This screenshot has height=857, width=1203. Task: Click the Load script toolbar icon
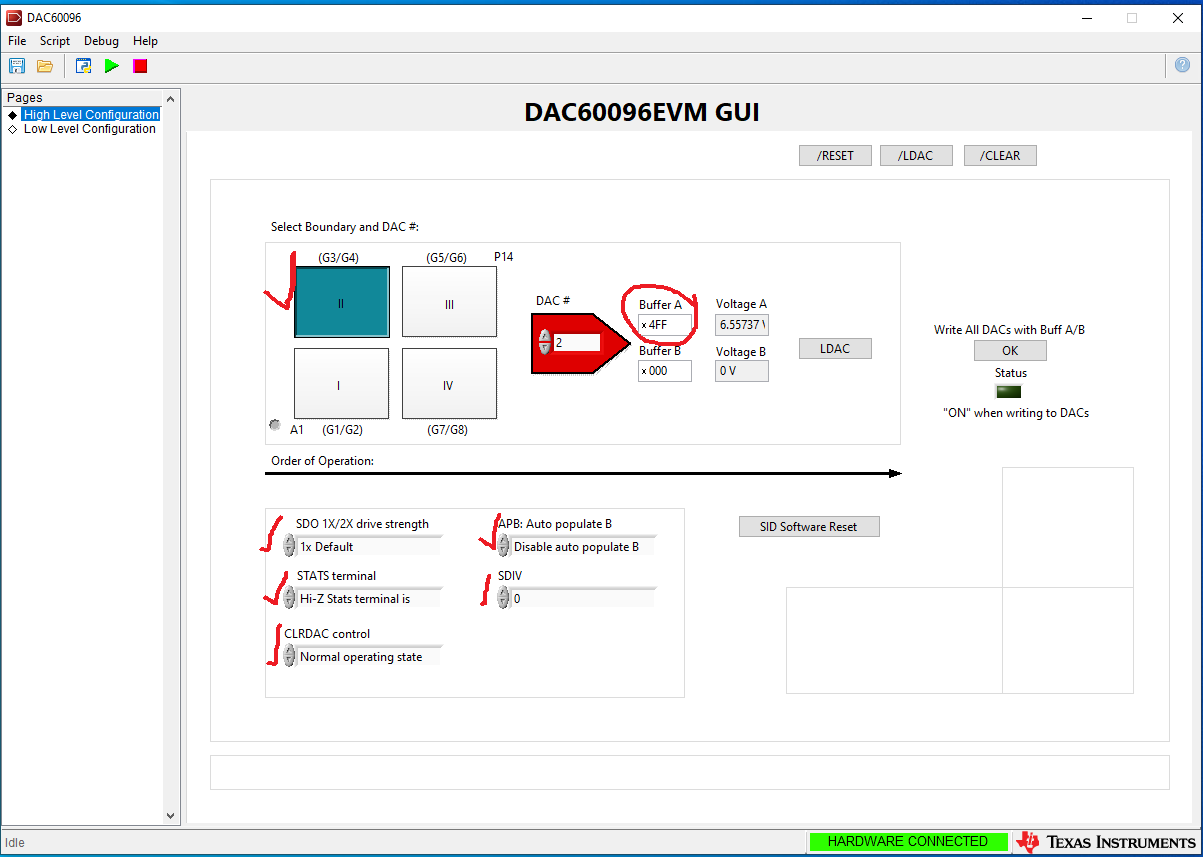[84, 66]
